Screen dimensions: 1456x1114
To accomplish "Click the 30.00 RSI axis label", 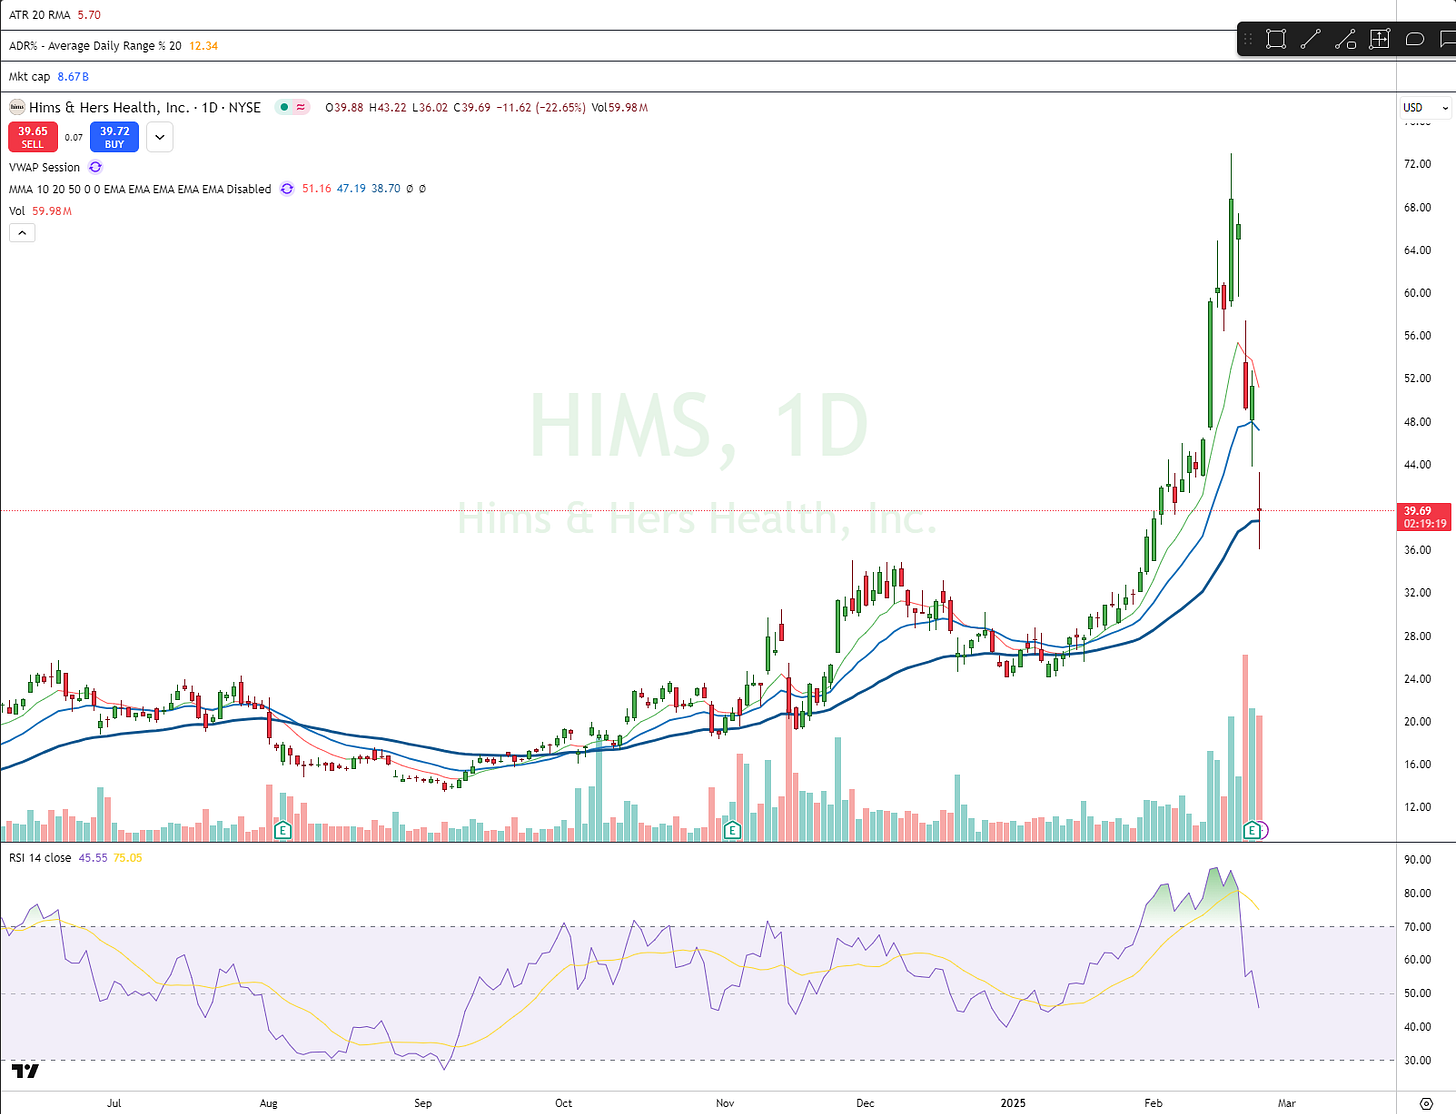I will tap(1417, 1061).
